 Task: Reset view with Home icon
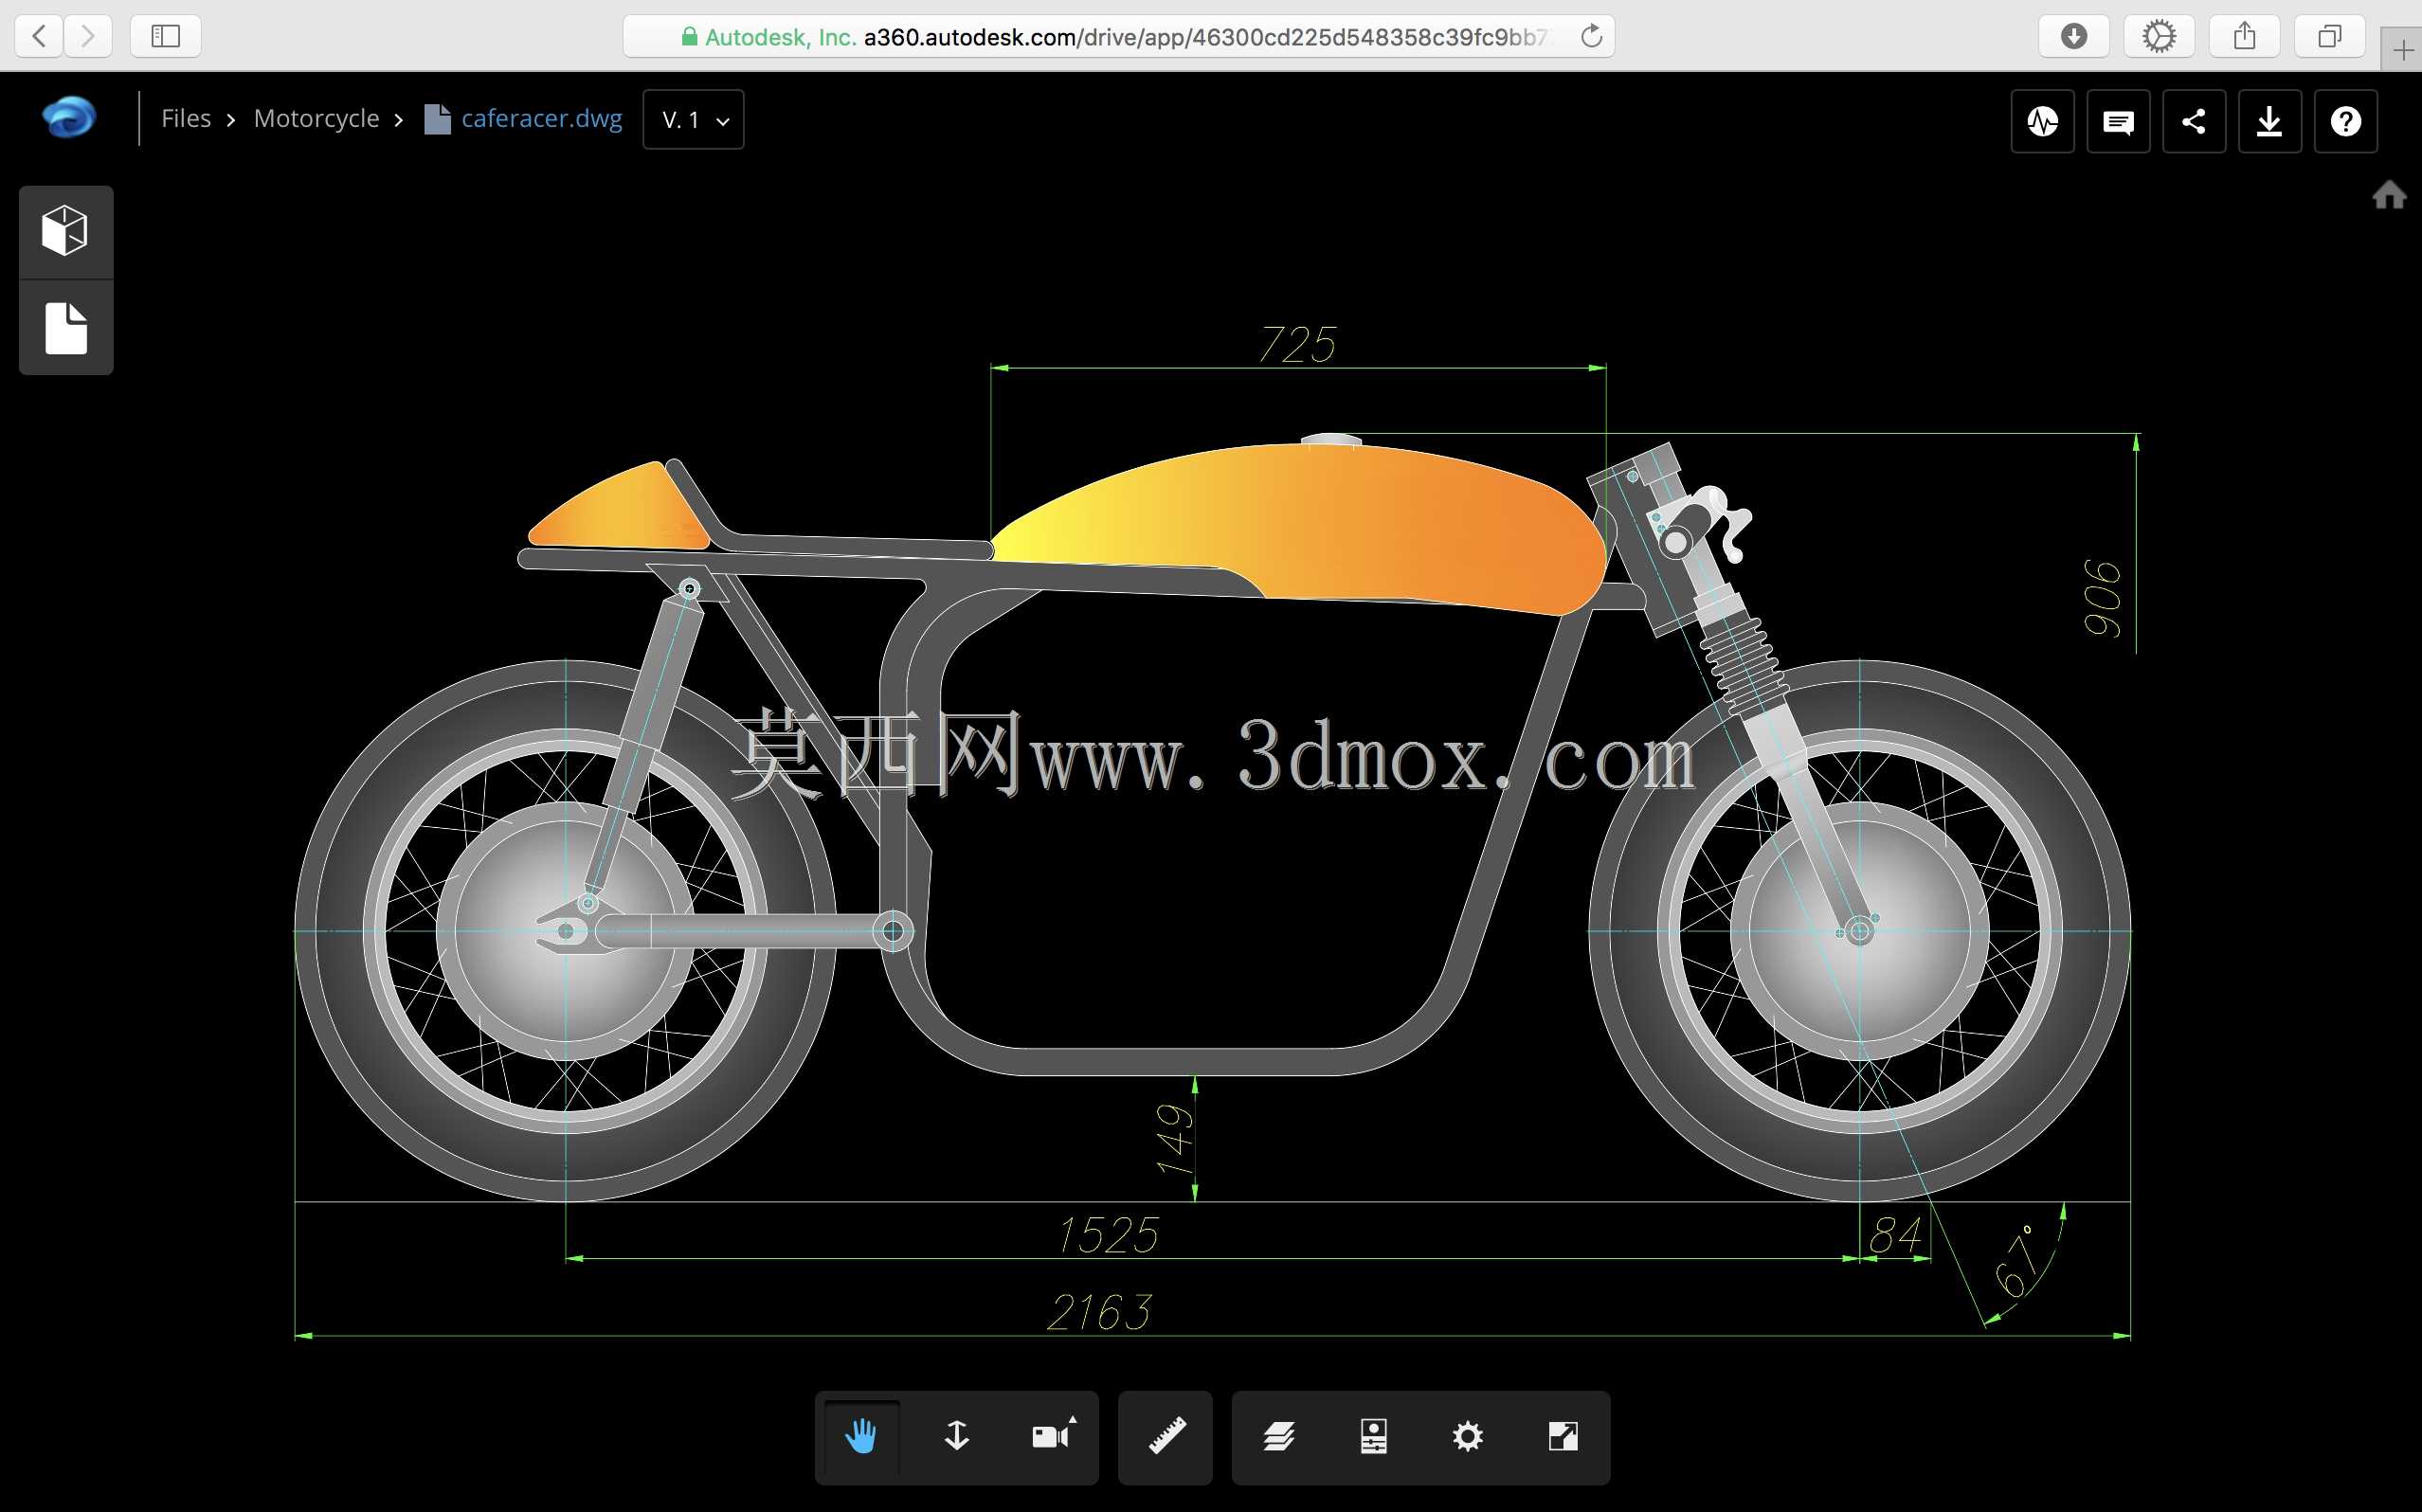click(x=2389, y=195)
